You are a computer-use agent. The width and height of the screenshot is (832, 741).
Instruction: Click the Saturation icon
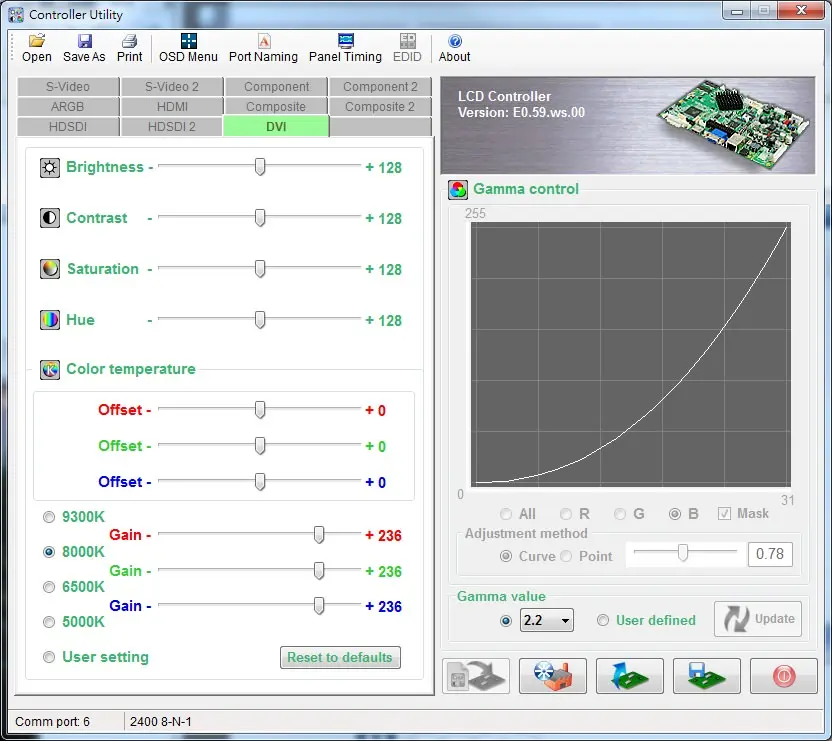tap(50, 269)
